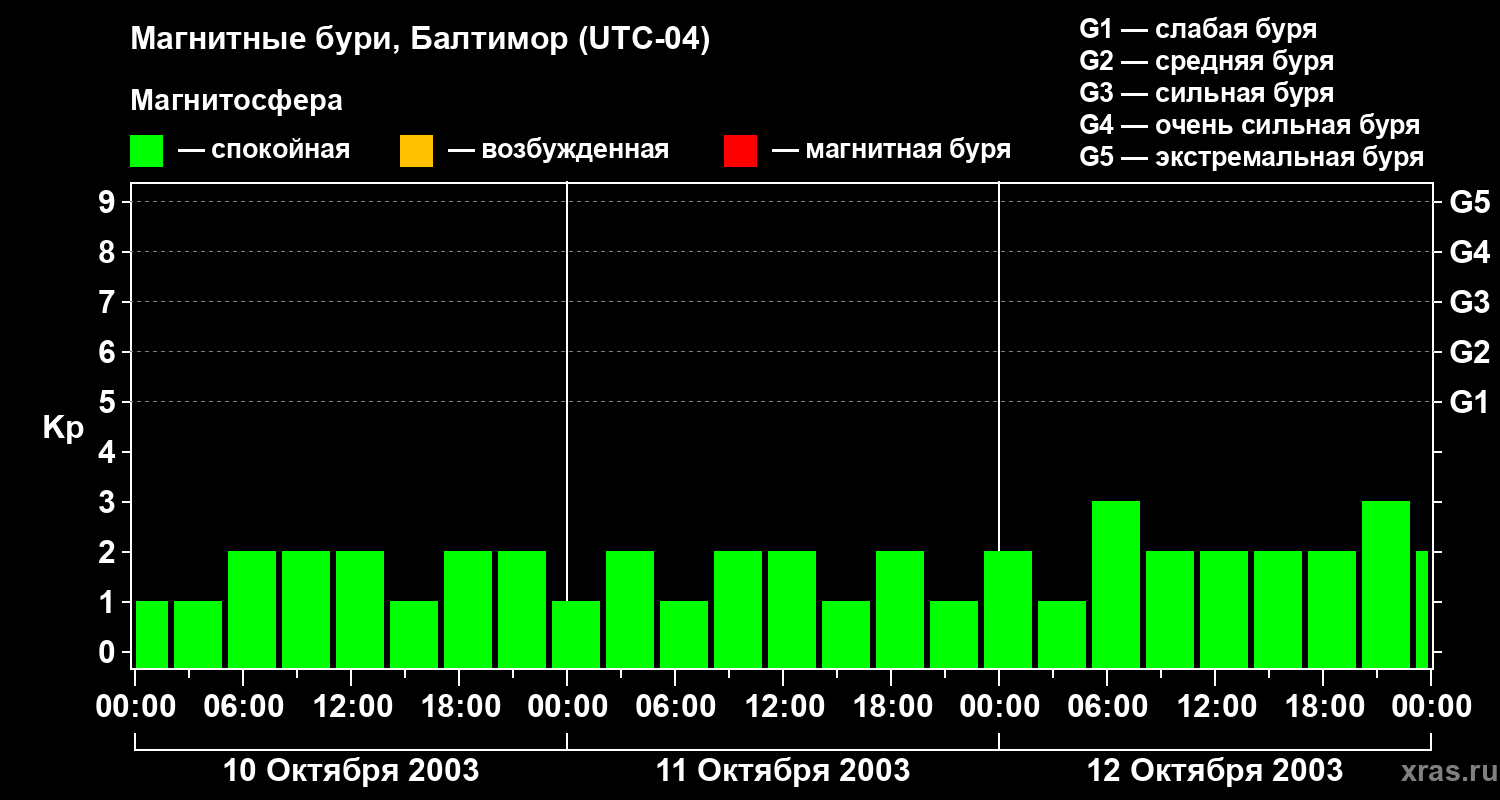Click the "G3 — сильная буря" legend line
The height and width of the screenshot is (800, 1500).
coord(1206,93)
